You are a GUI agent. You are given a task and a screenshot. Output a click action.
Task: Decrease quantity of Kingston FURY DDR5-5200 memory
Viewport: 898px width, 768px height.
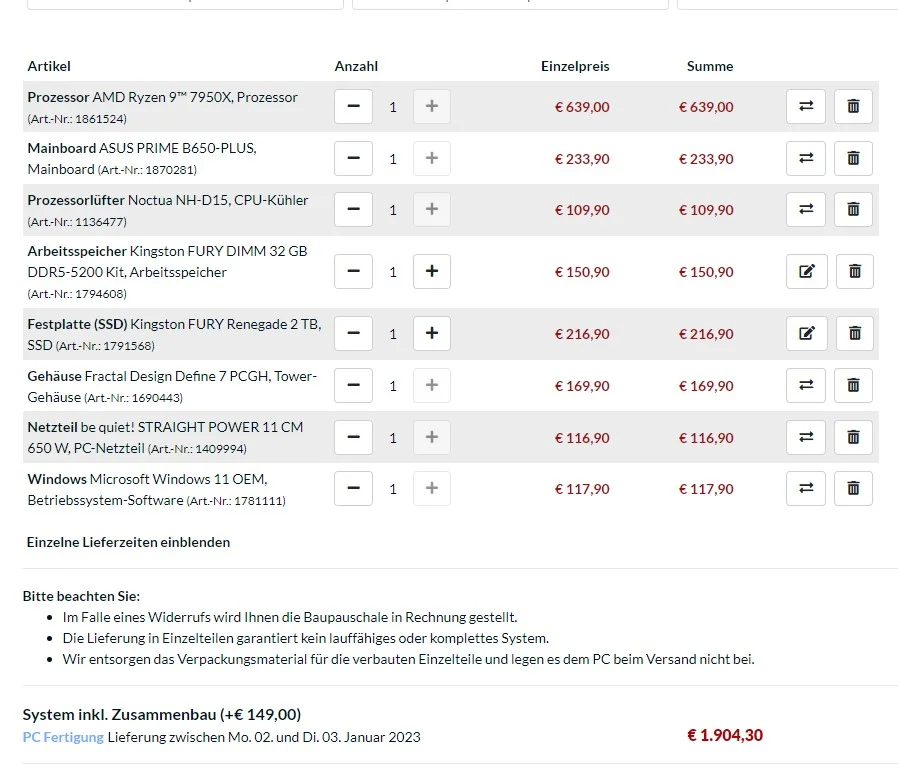point(353,271)
